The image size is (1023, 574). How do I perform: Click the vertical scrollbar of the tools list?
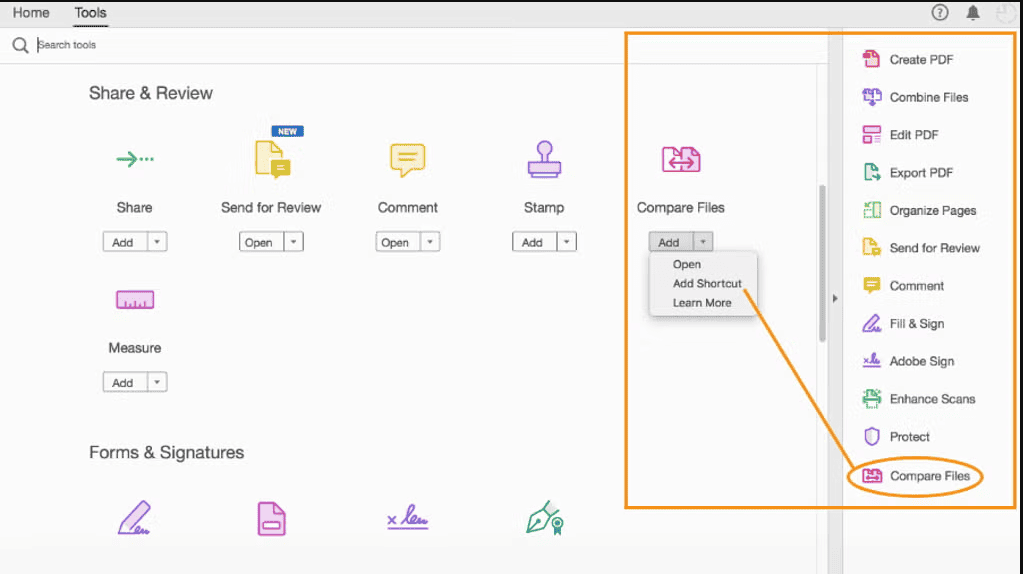(x=822, y=263)
